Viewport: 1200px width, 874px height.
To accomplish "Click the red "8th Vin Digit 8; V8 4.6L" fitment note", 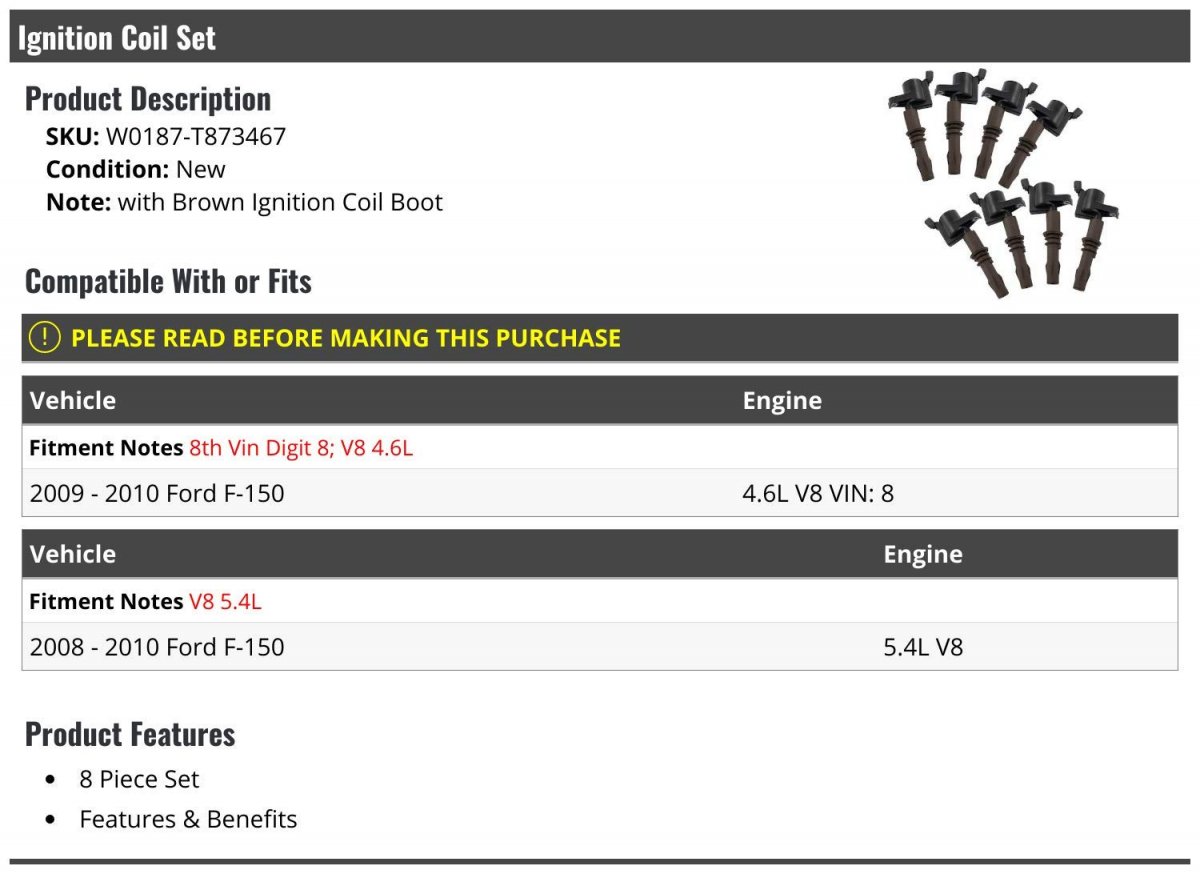I will (x=301, y=448).
